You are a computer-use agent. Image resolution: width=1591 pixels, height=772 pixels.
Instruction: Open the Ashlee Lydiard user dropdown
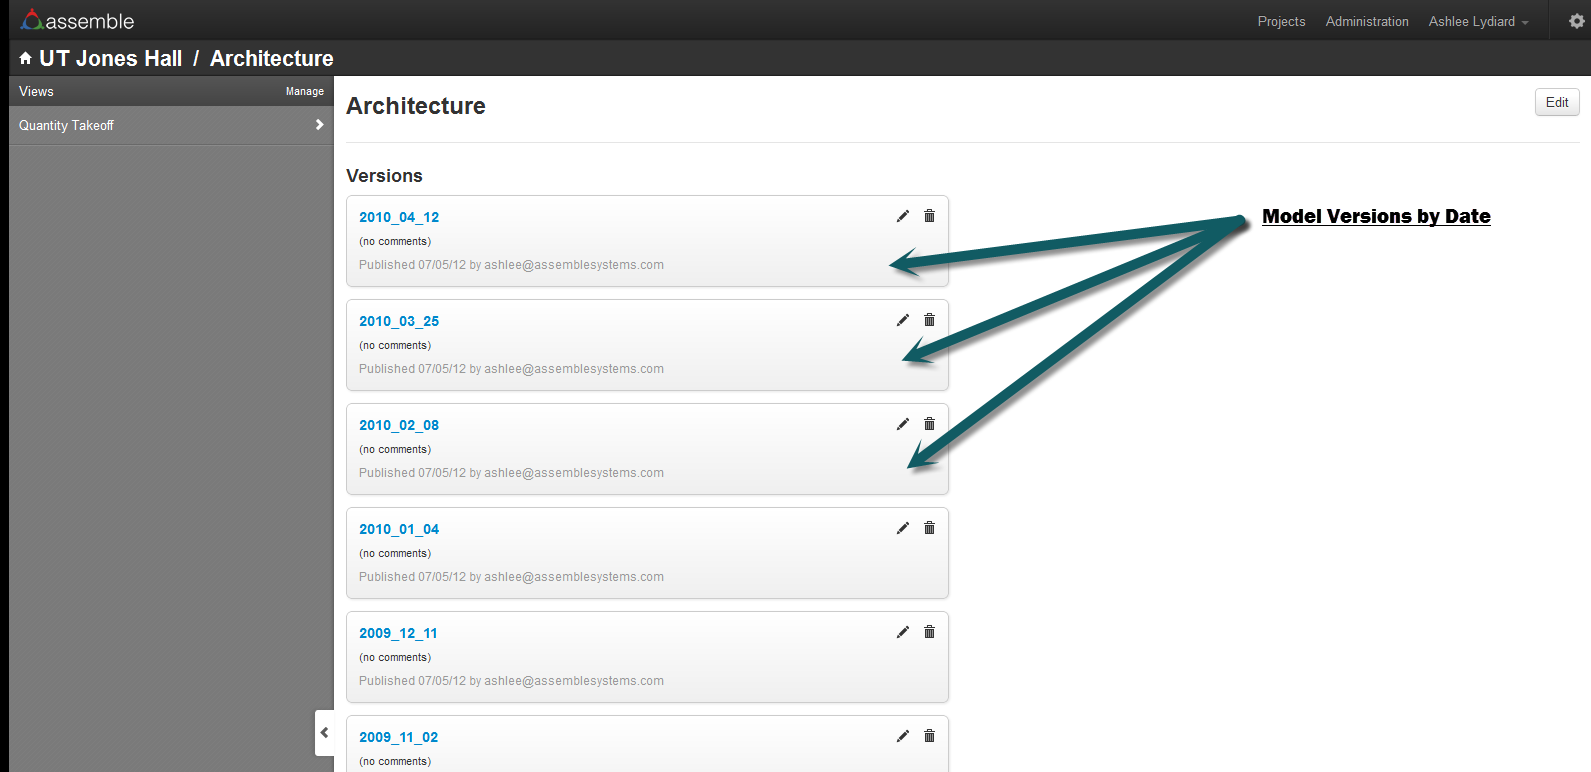(1478, 21)
